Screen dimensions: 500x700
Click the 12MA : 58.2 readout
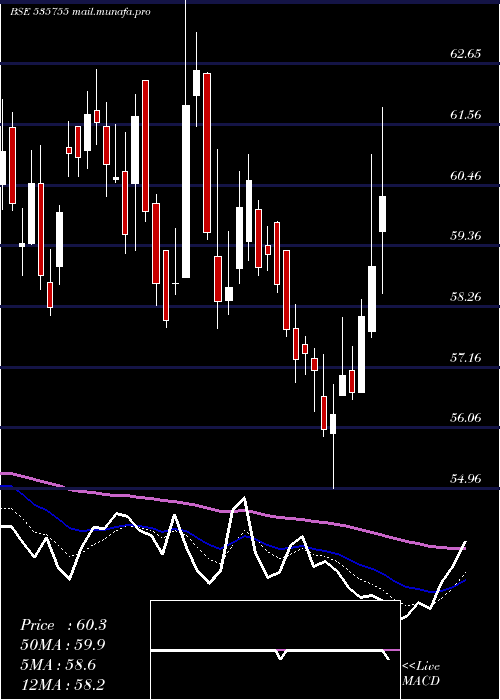(x=63, y=684)
